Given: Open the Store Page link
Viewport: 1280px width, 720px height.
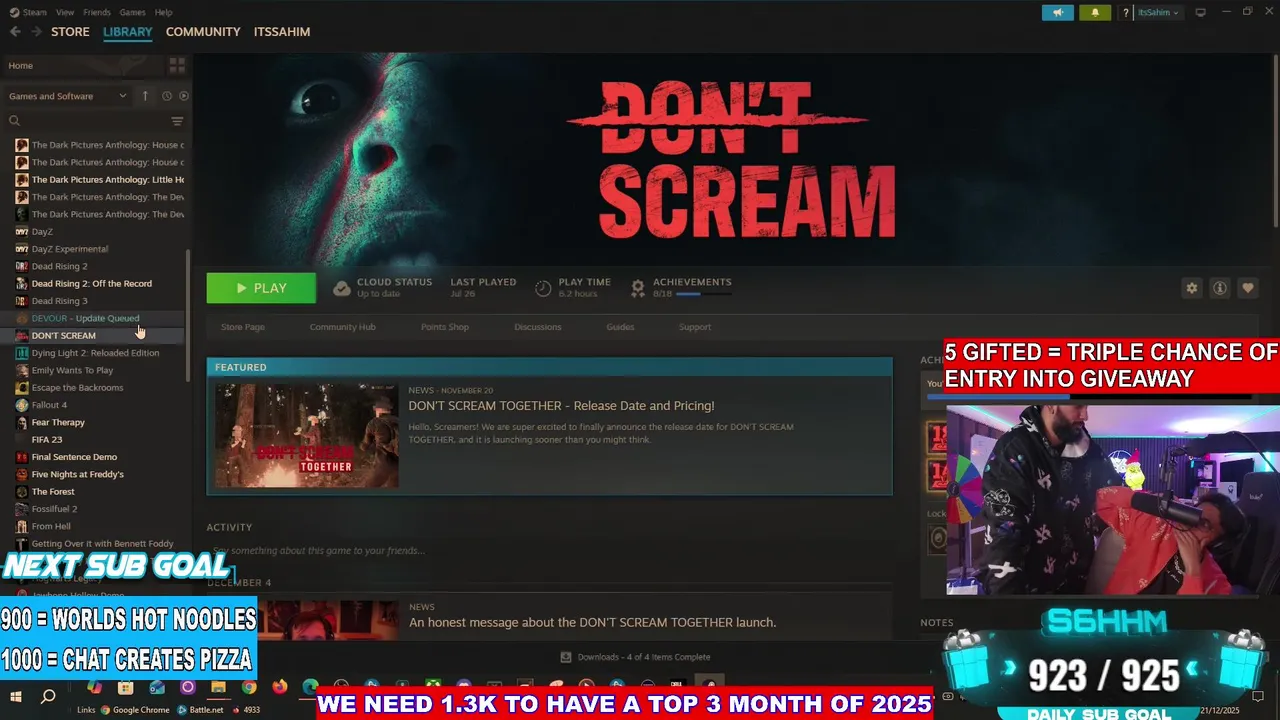Looking at the screenshot, I should click(243, 327).
